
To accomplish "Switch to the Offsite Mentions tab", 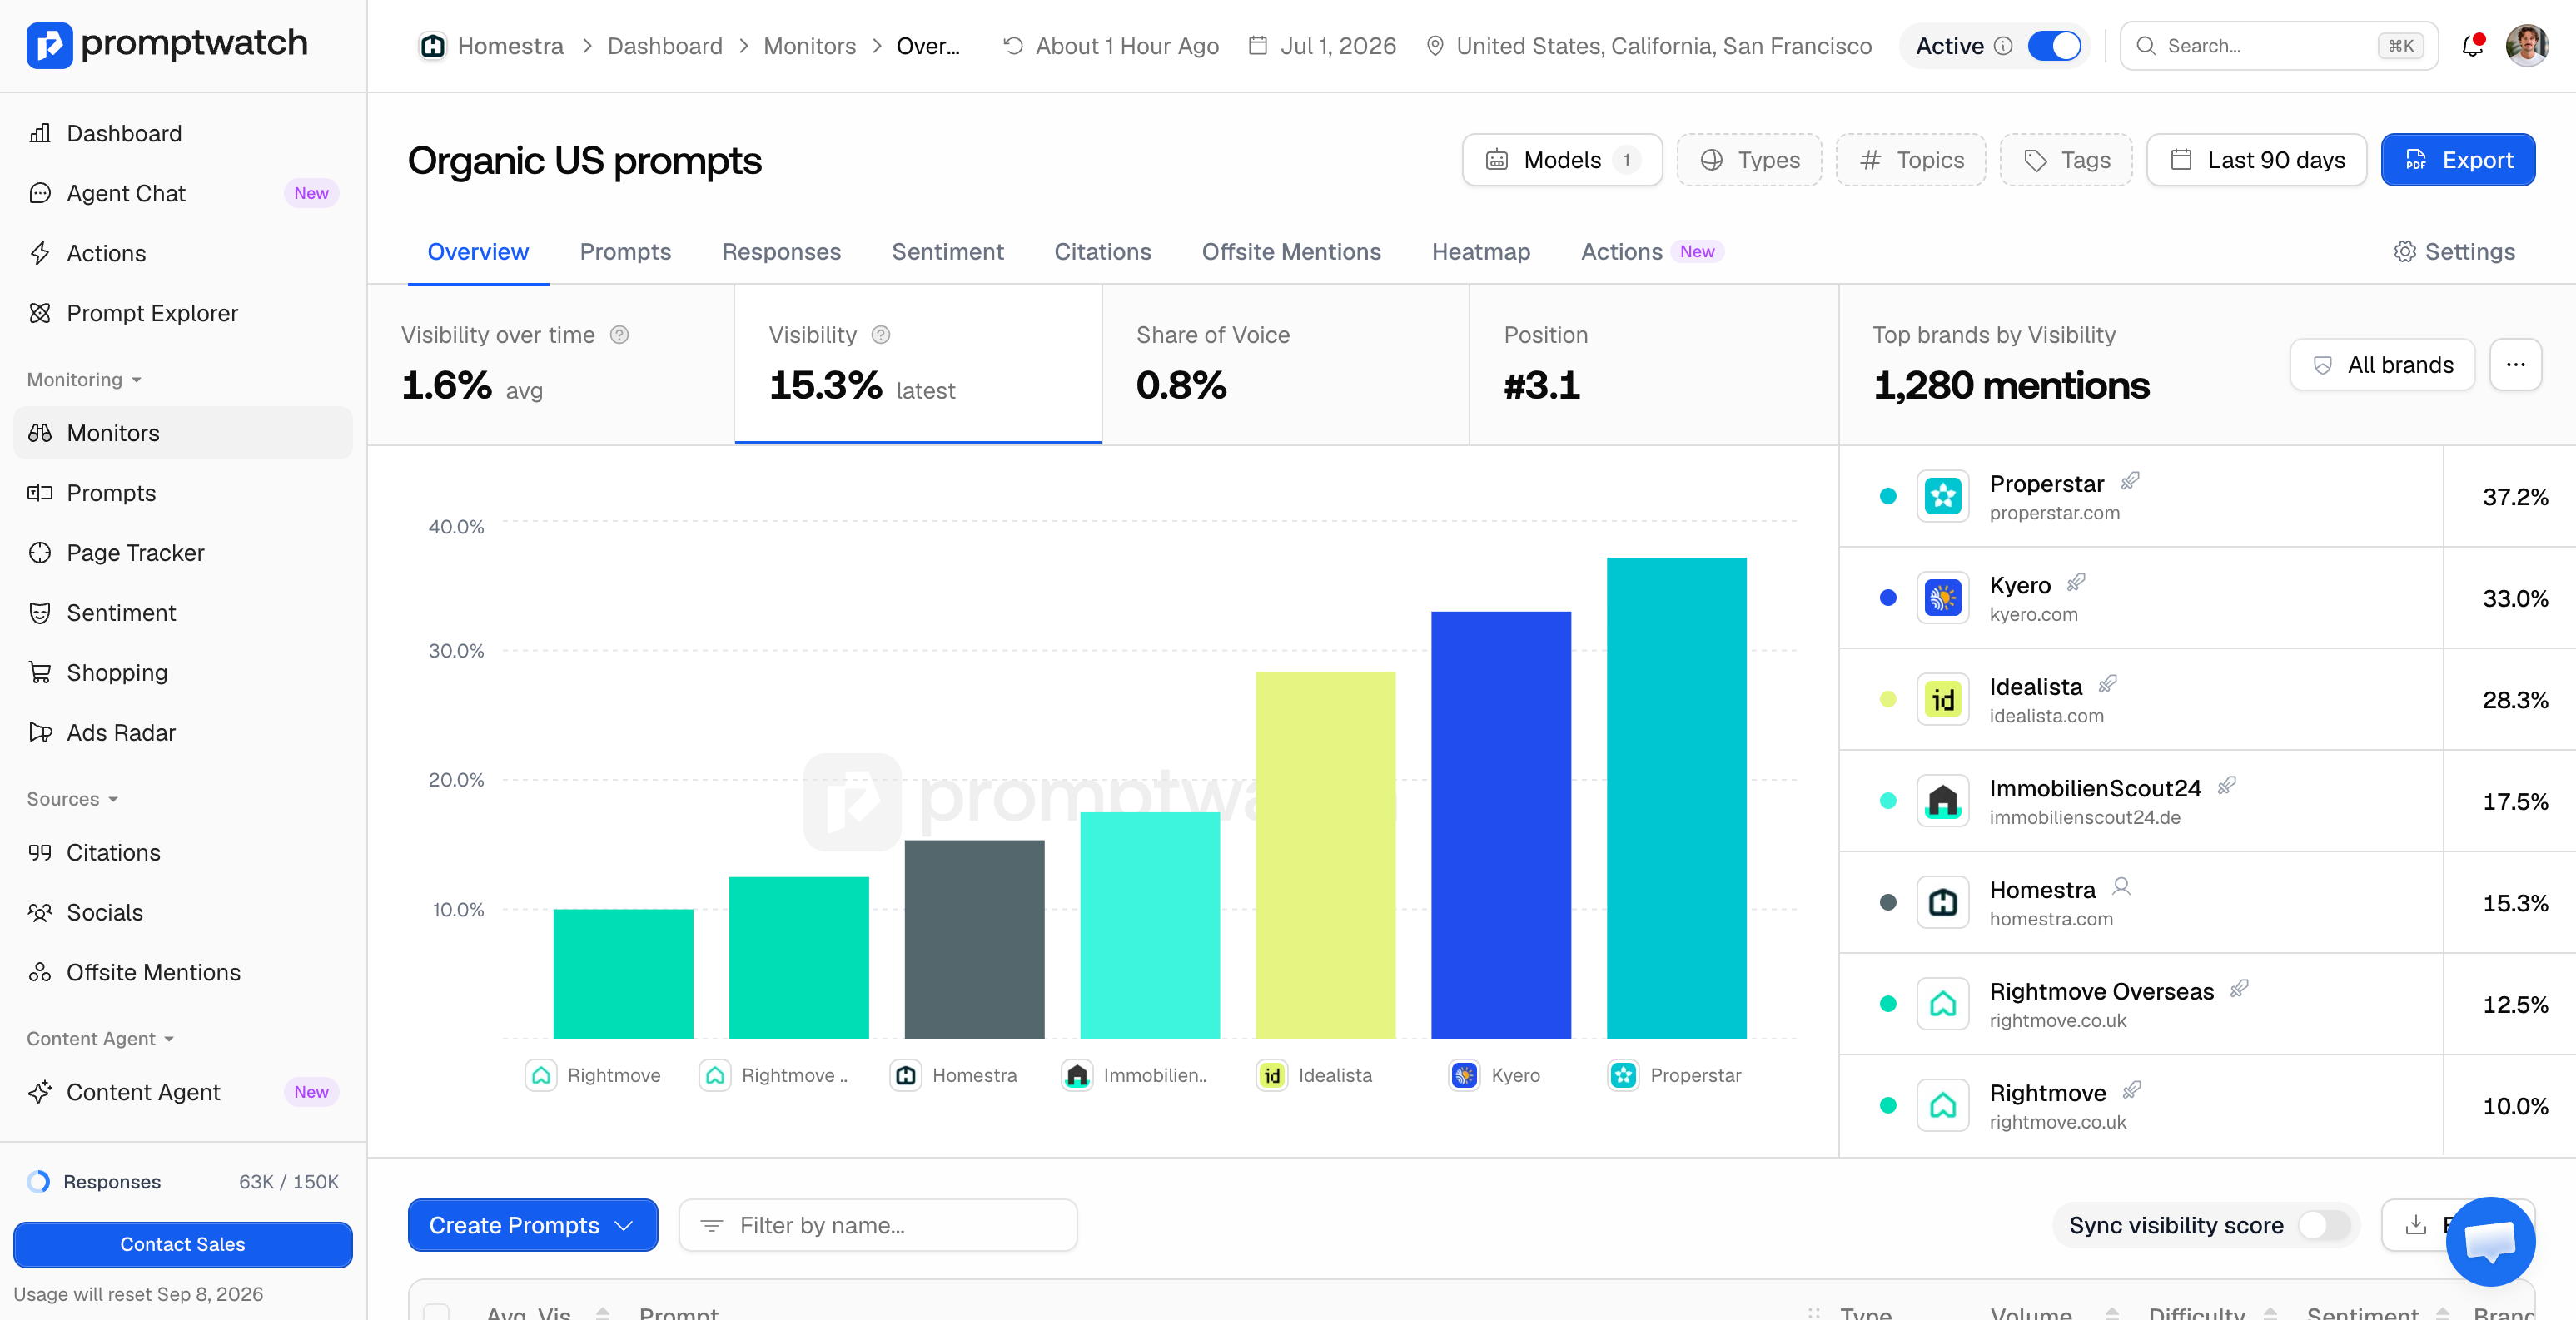I will [x=1291, y=252].
